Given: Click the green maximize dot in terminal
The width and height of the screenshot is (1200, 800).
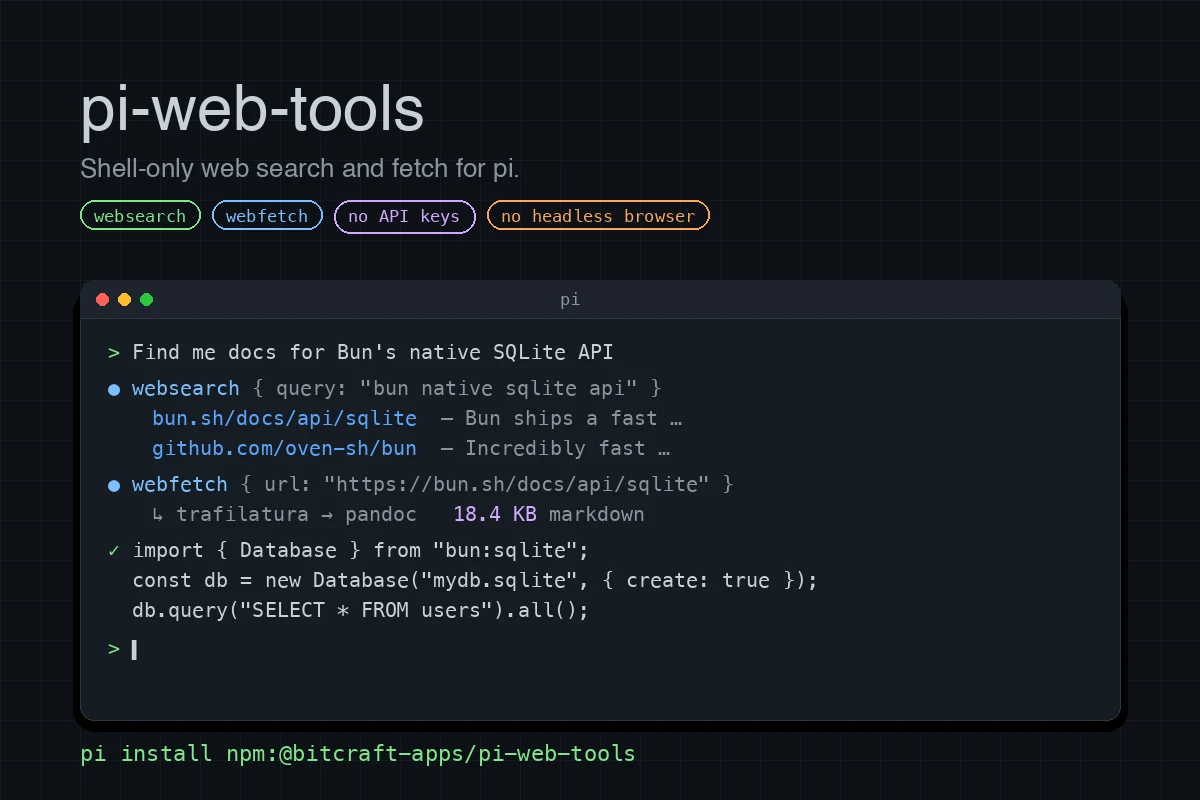Looking at the screenshot, I should [146, 299].
